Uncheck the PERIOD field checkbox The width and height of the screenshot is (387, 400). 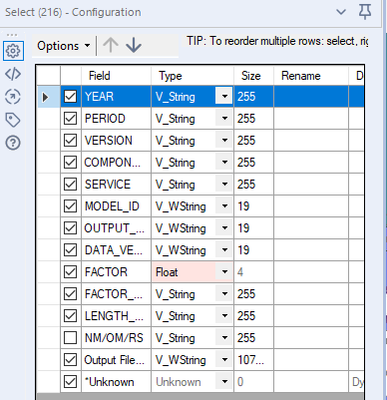coord(70,119)
